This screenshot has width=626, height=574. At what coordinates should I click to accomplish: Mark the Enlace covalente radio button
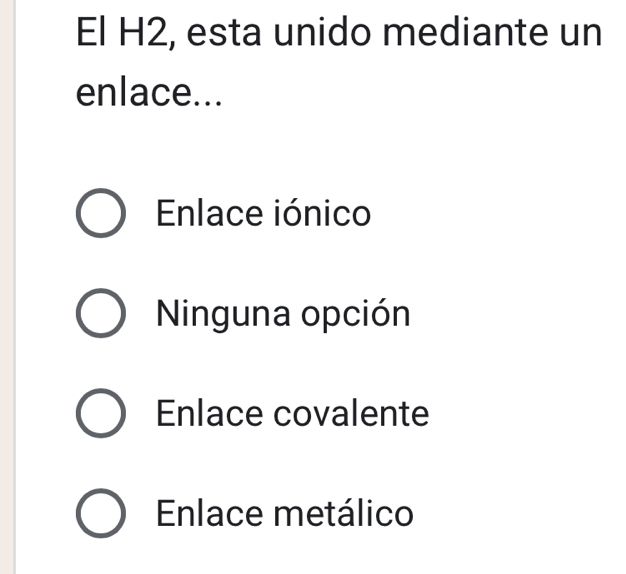(101, 415)
